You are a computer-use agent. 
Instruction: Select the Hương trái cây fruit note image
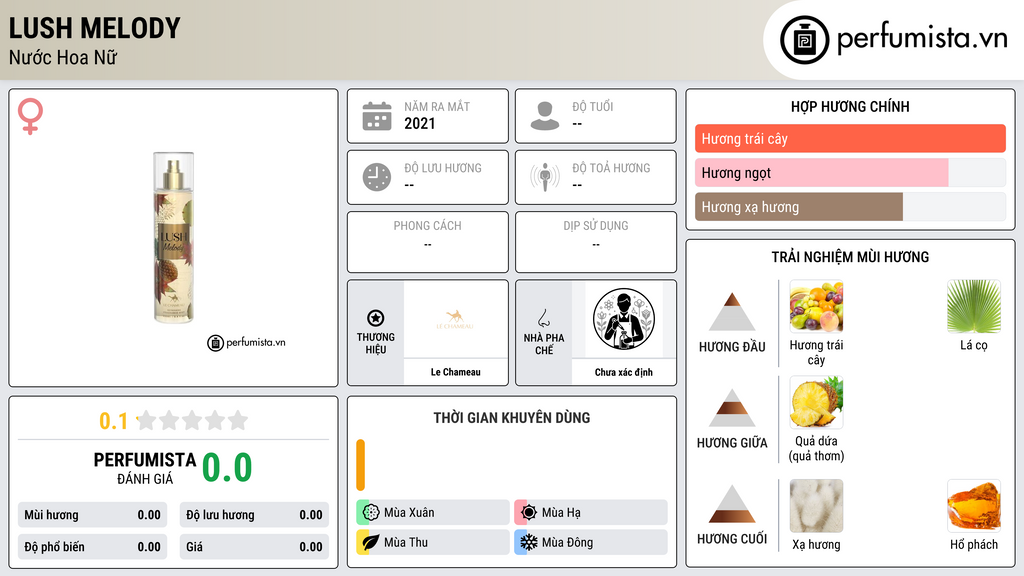tap(816, 306)
